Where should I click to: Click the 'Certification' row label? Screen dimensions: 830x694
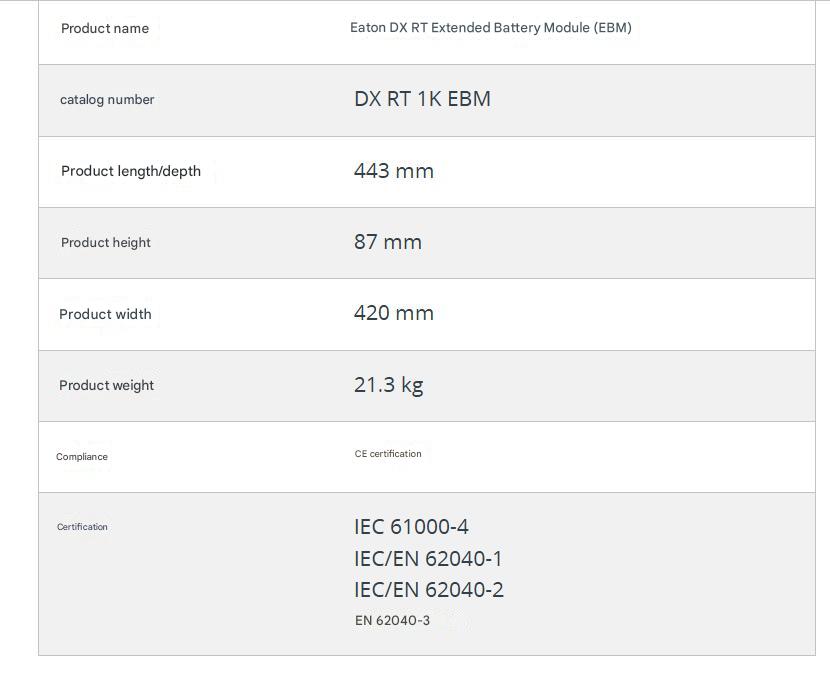82,527
